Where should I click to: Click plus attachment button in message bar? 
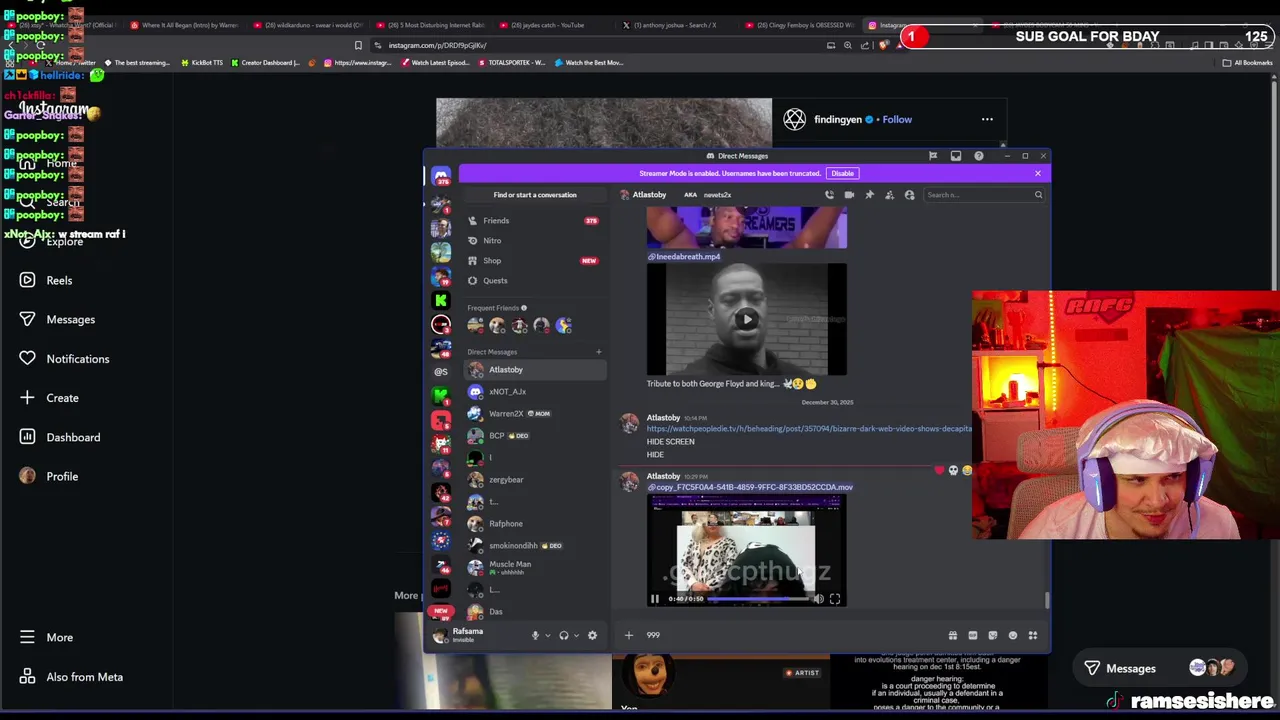629,635
